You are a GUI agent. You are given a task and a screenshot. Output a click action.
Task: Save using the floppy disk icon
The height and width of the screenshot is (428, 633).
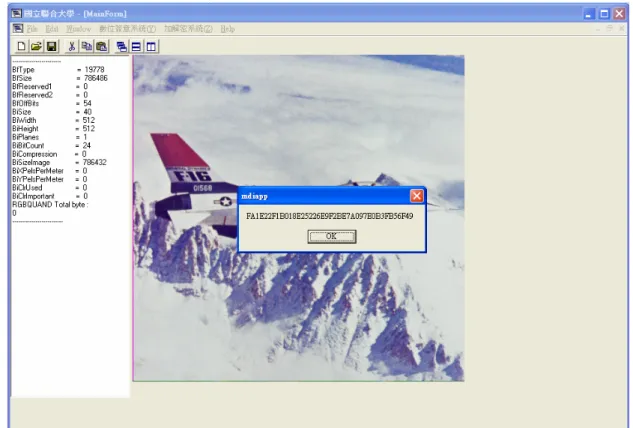(51, 46)
